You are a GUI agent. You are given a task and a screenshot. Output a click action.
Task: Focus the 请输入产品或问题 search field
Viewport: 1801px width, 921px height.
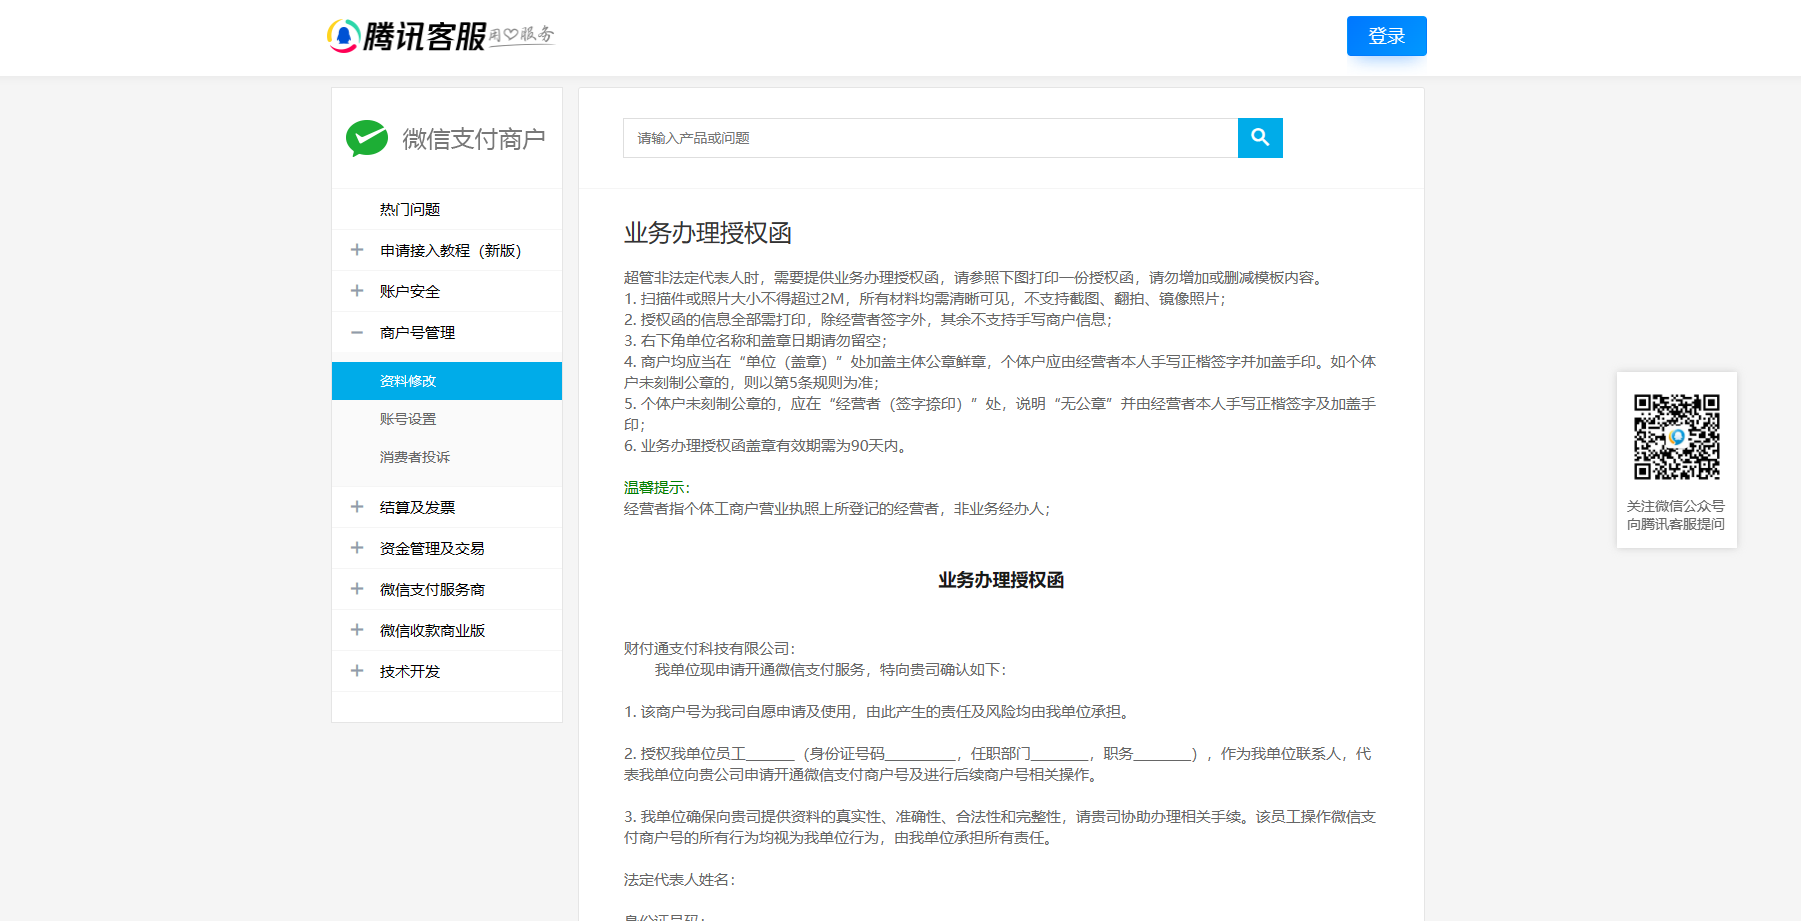point(930,138)
